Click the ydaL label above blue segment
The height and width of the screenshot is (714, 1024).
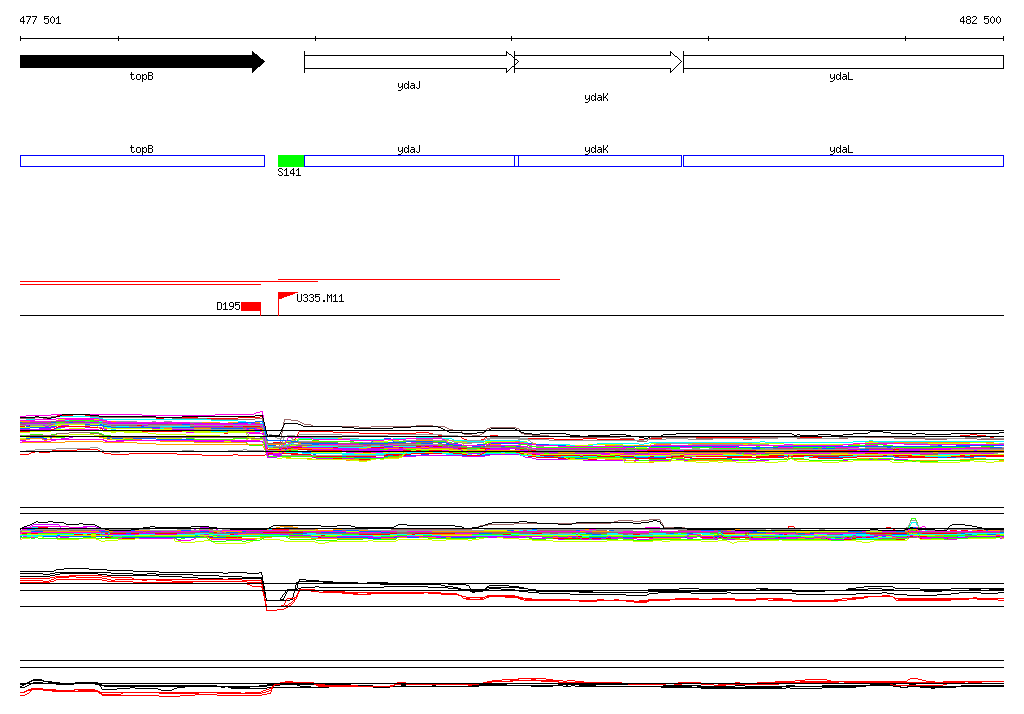(841, 149)
